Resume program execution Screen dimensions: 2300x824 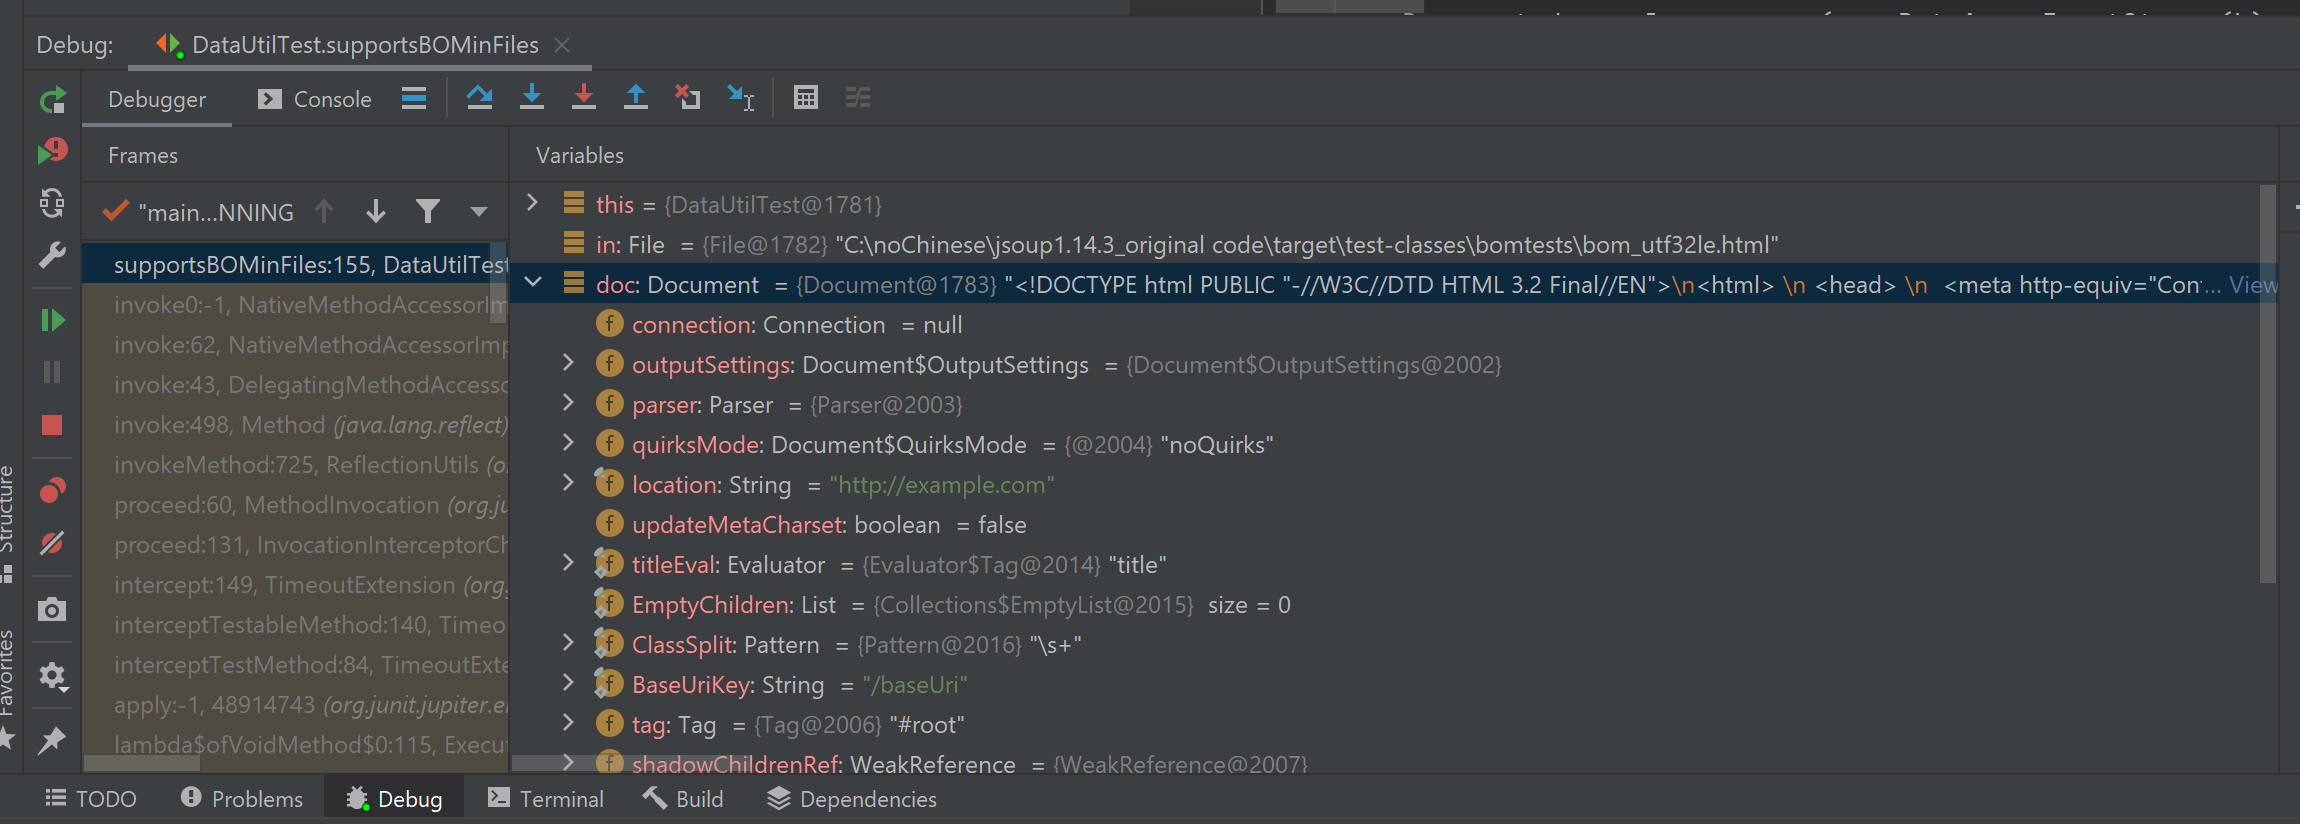52,320
